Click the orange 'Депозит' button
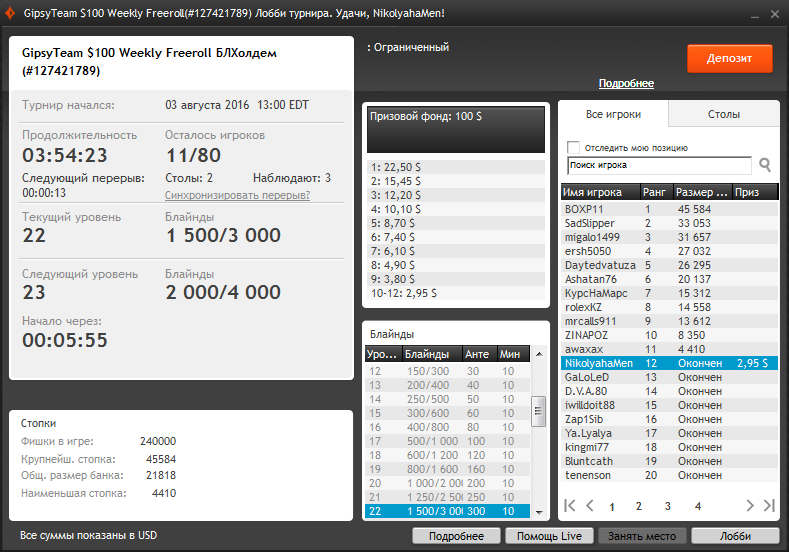The height and width of the screenshot is (552, 789). [x=730, y=58]
